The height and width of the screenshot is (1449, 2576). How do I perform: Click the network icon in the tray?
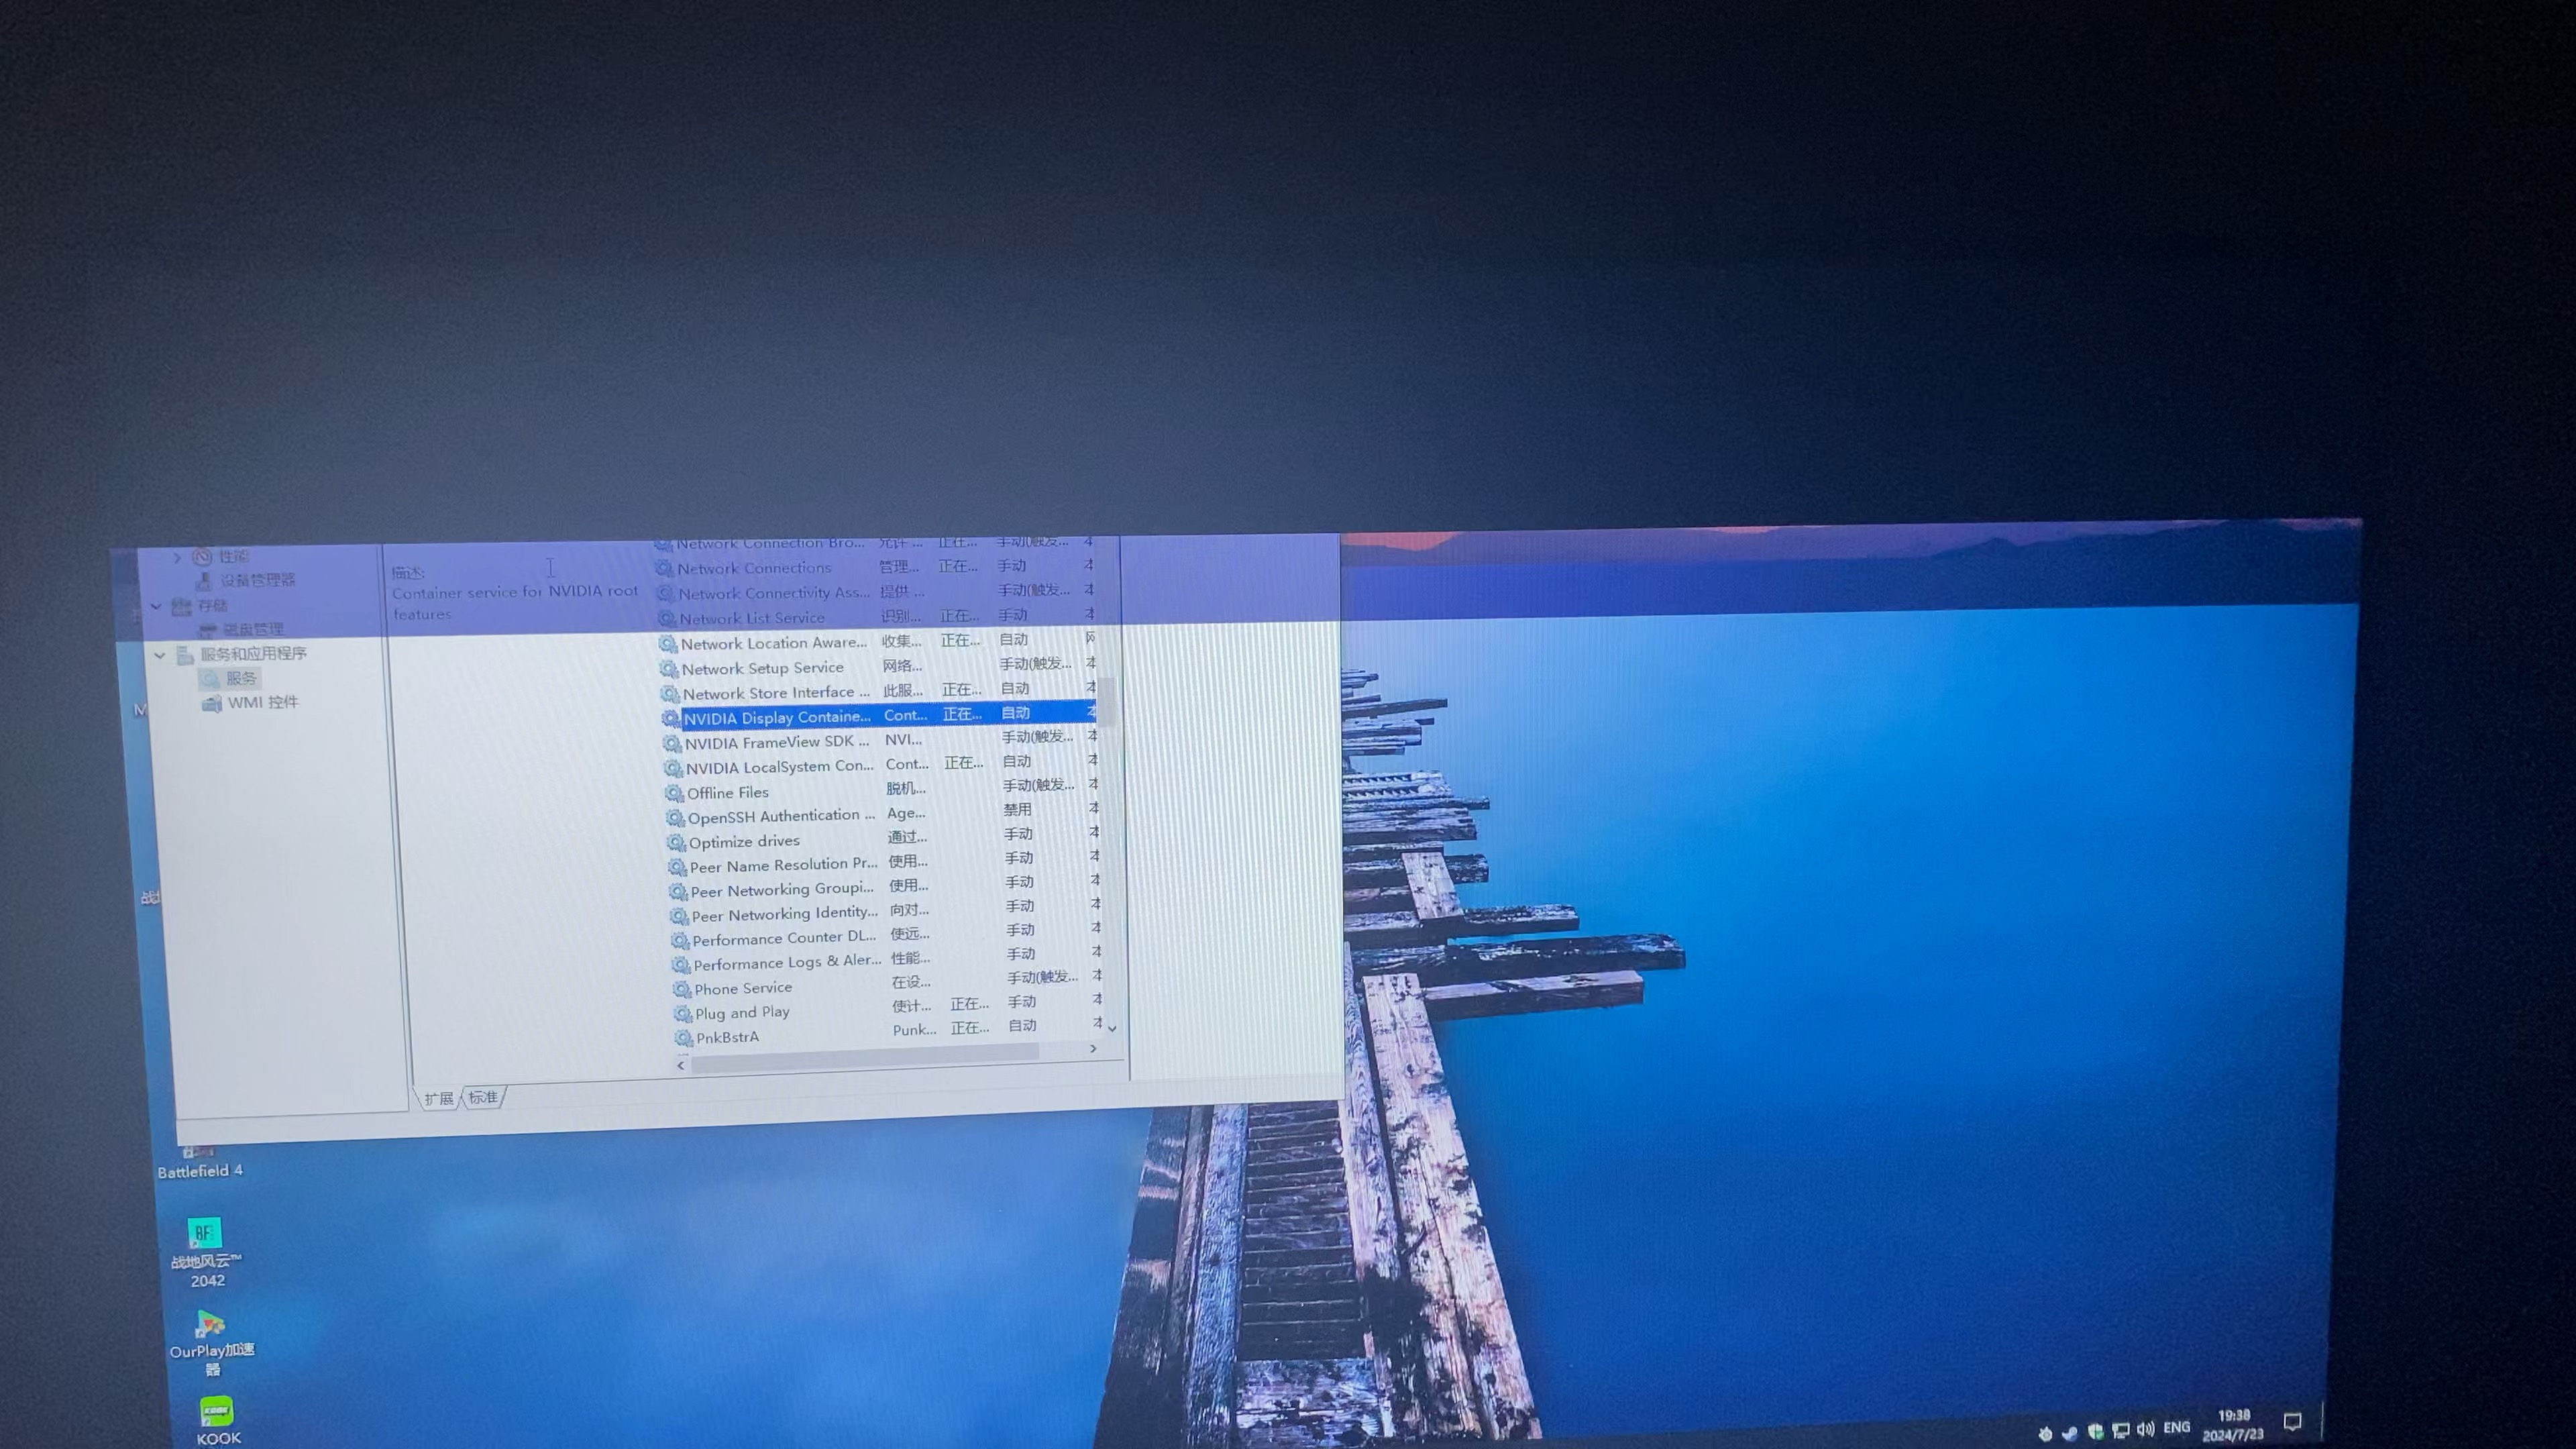[x=2120, y=1430]
